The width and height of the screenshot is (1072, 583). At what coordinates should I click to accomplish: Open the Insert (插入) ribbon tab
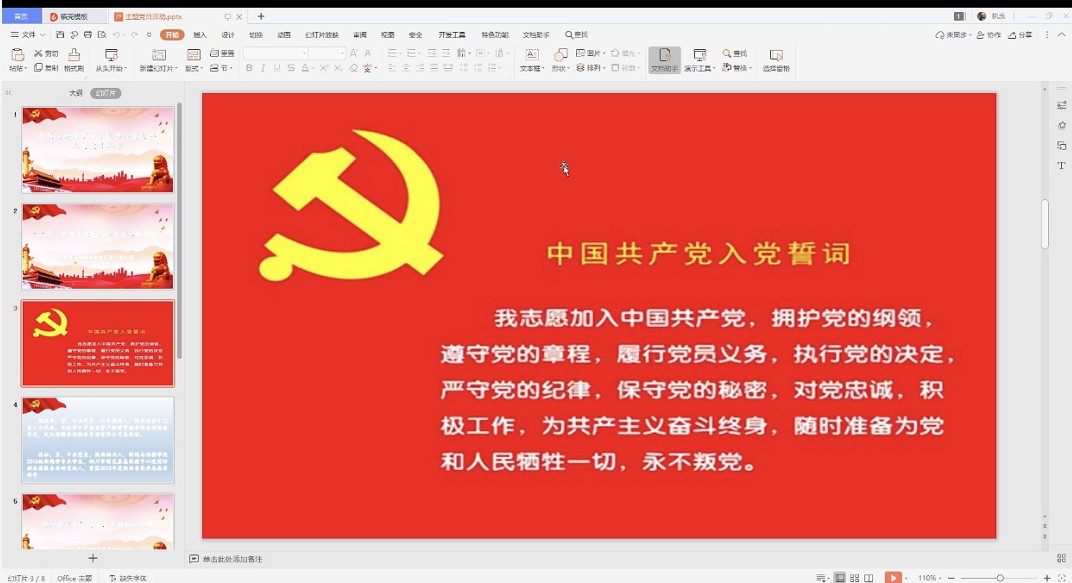pyautogui.click(x=200, y=34)
